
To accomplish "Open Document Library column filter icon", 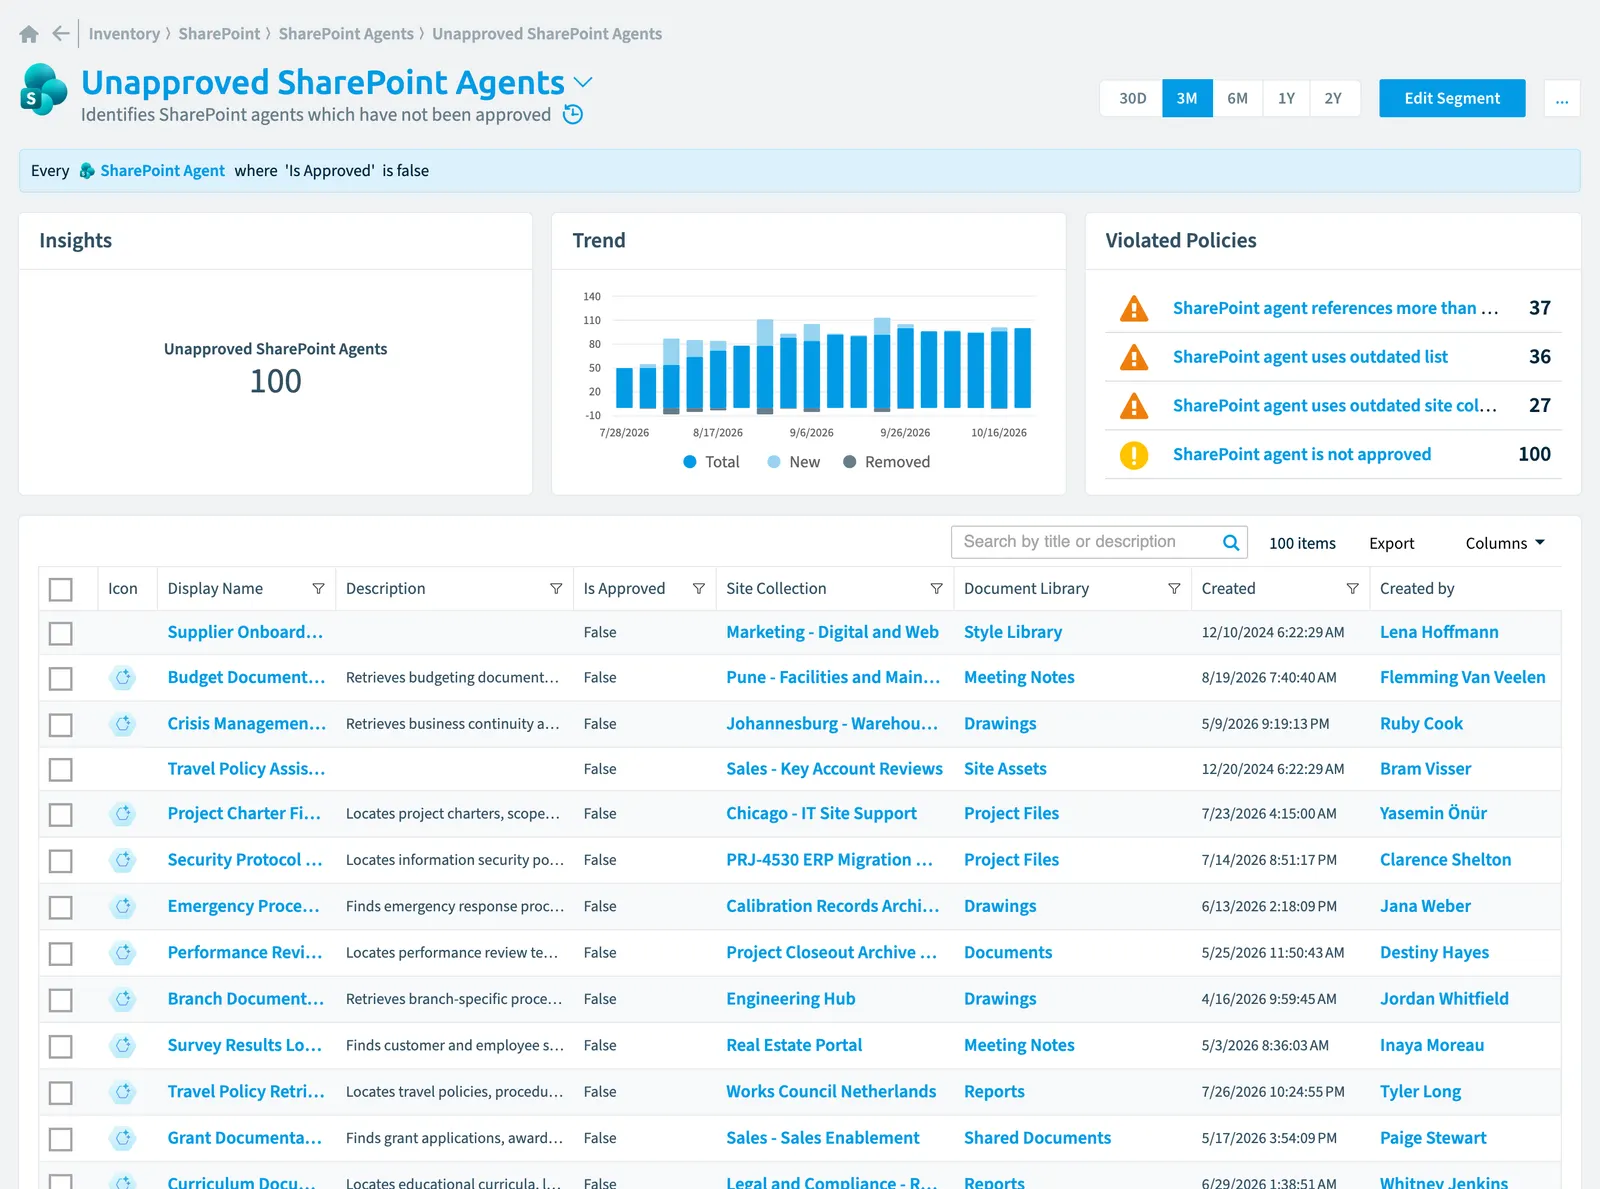I will pyautogui.click(x=1174, y=589).
